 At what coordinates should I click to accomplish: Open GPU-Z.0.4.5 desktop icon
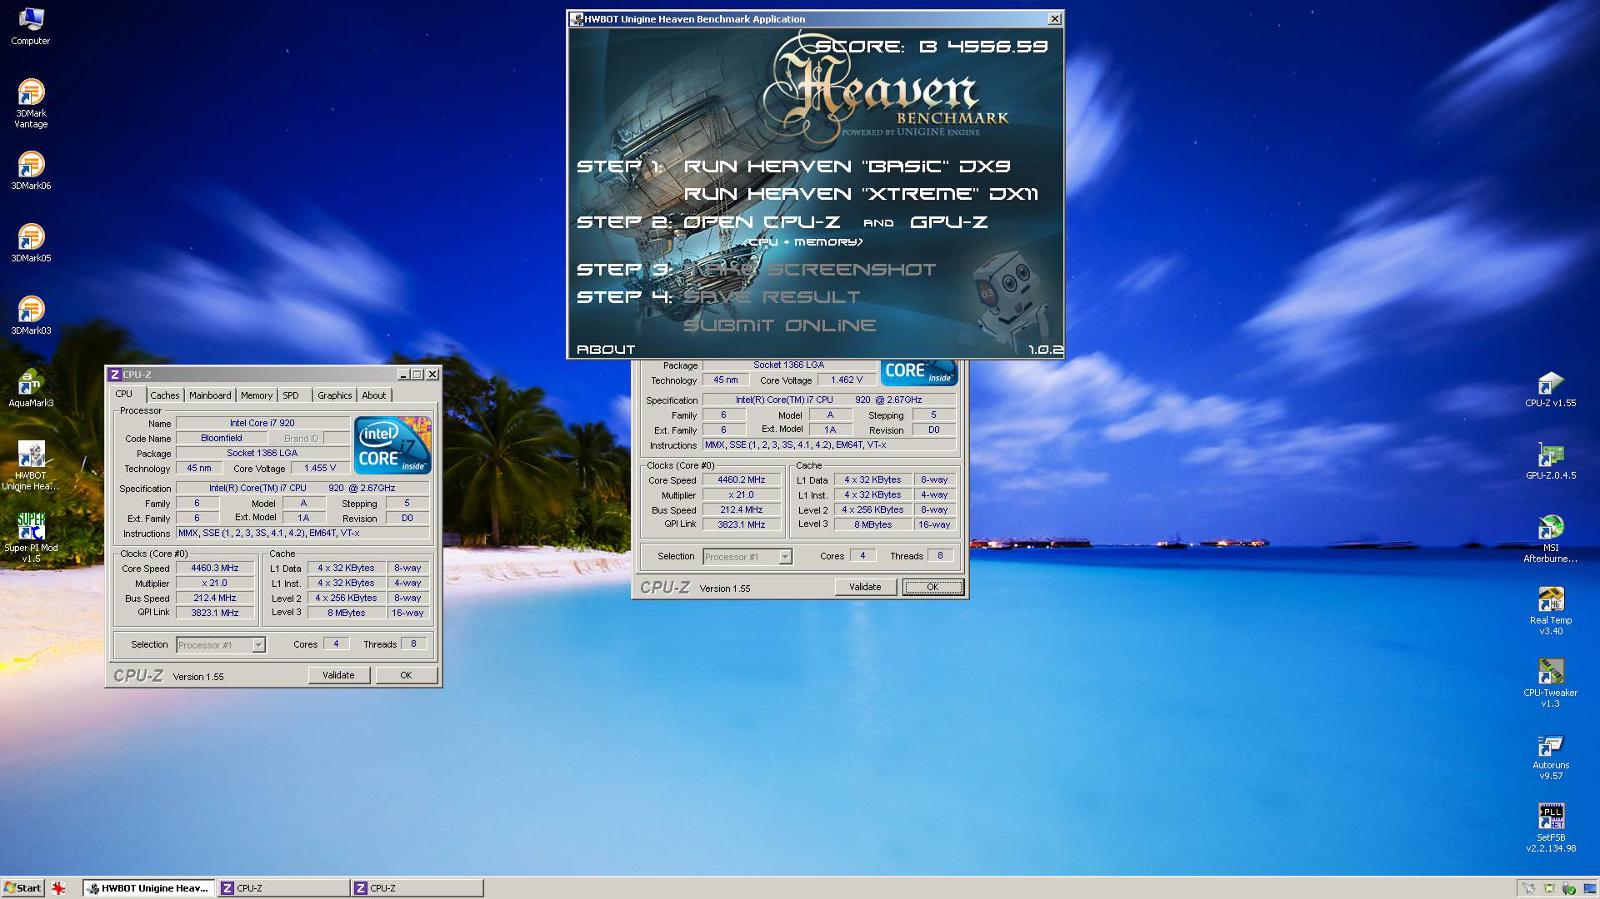pos(1550,460)
